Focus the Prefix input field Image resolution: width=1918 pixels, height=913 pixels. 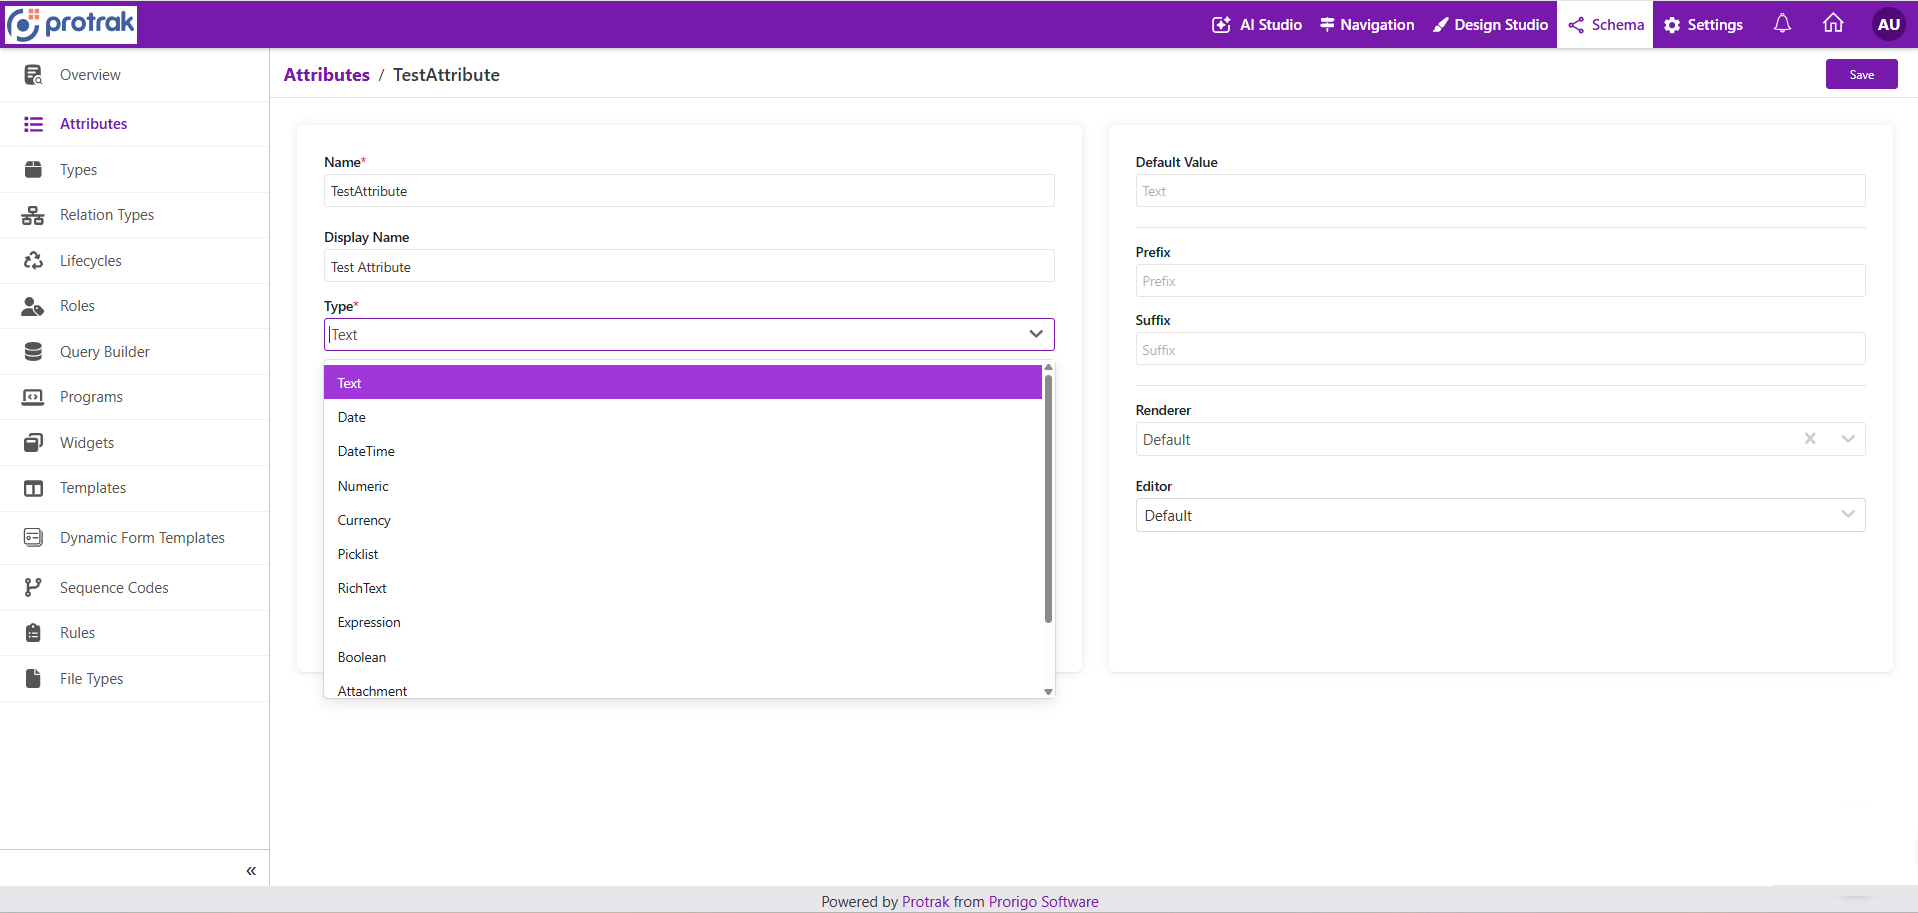1500,281
